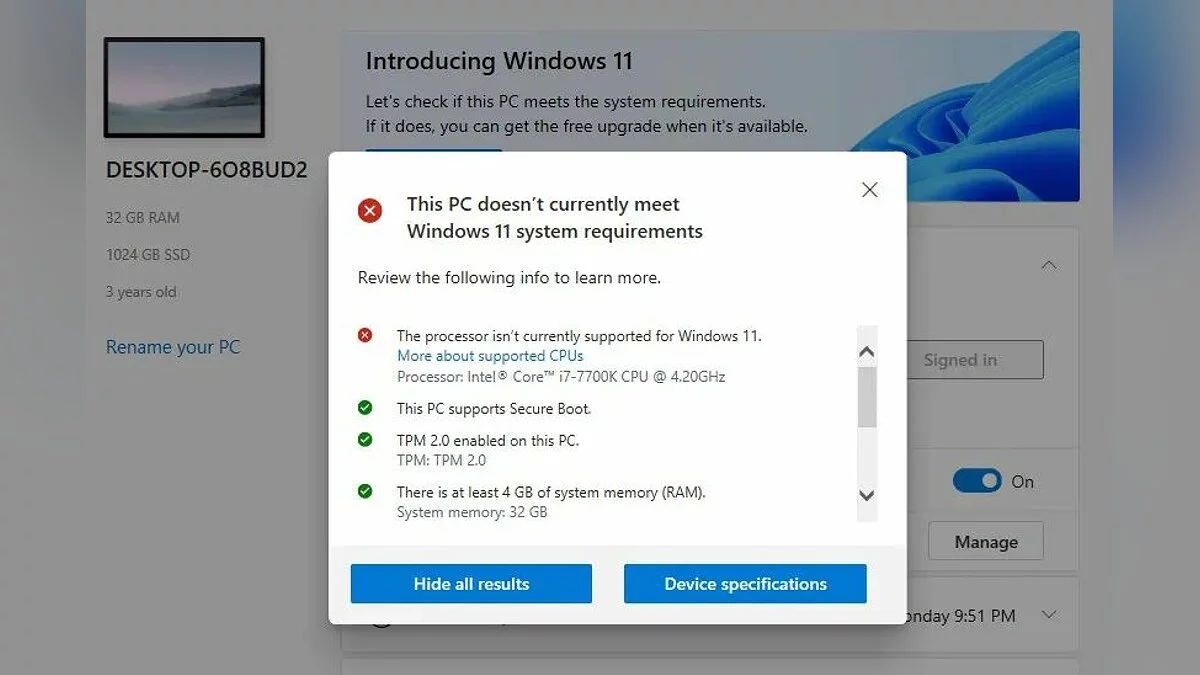Open Device specifications
This screenshot has height=675, width=1200.
click(745, 584)
